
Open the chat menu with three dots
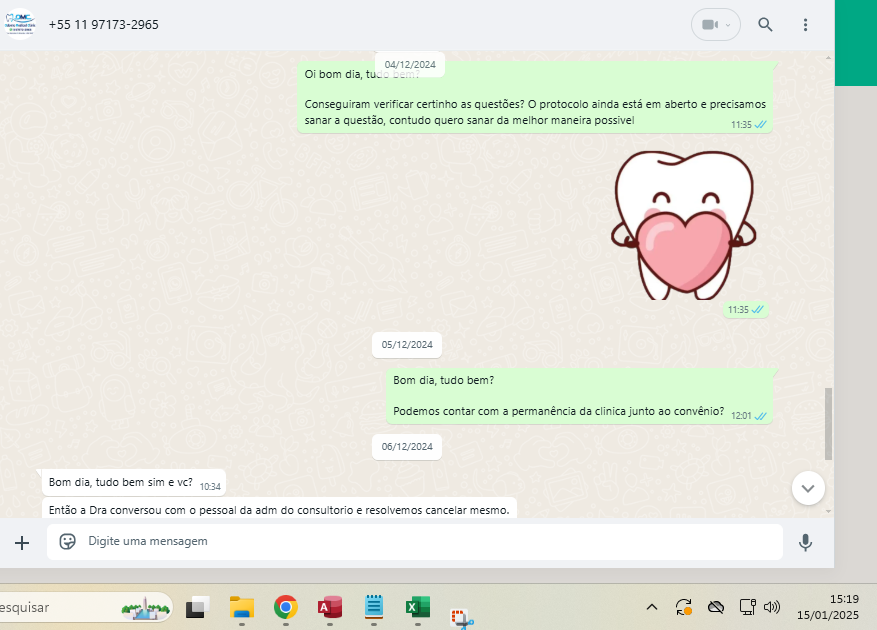[x=805, y=25]
